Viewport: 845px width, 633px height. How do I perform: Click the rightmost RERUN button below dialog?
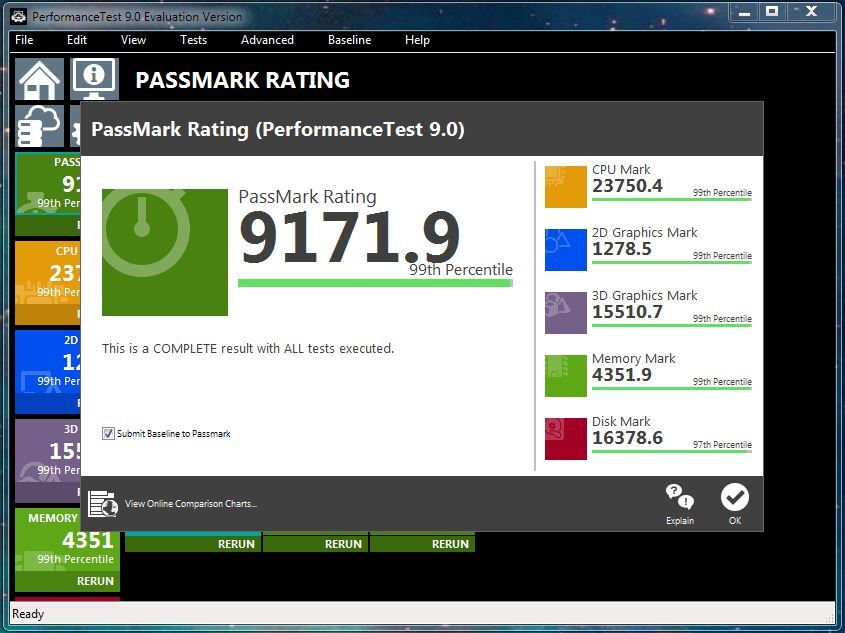(x=450, y=544)
